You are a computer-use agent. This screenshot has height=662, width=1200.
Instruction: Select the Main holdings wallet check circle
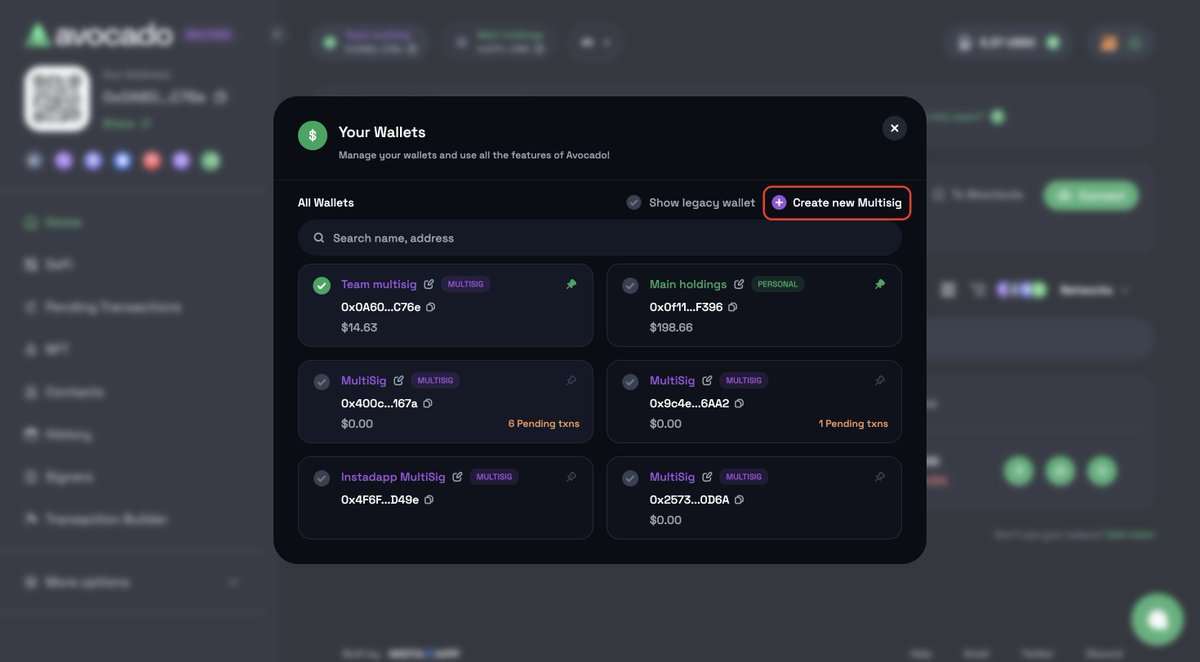(x=630, y=286)
